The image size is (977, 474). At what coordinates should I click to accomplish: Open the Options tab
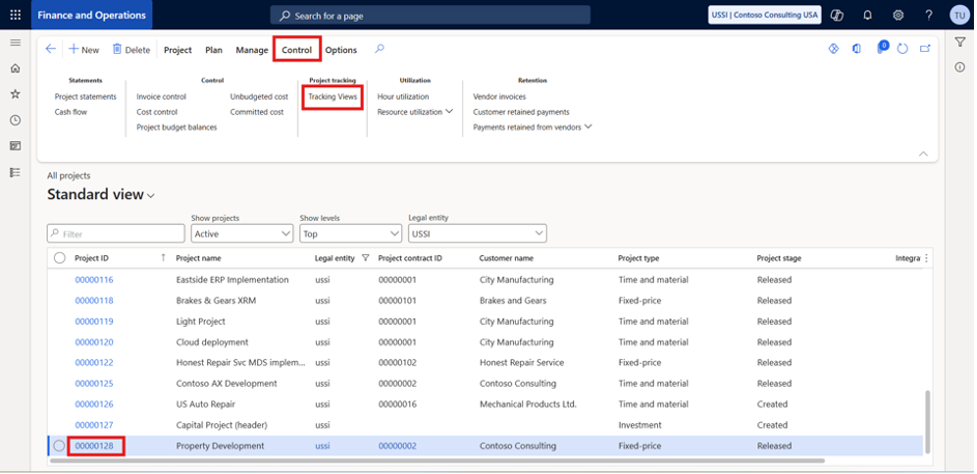click(341, 50)
